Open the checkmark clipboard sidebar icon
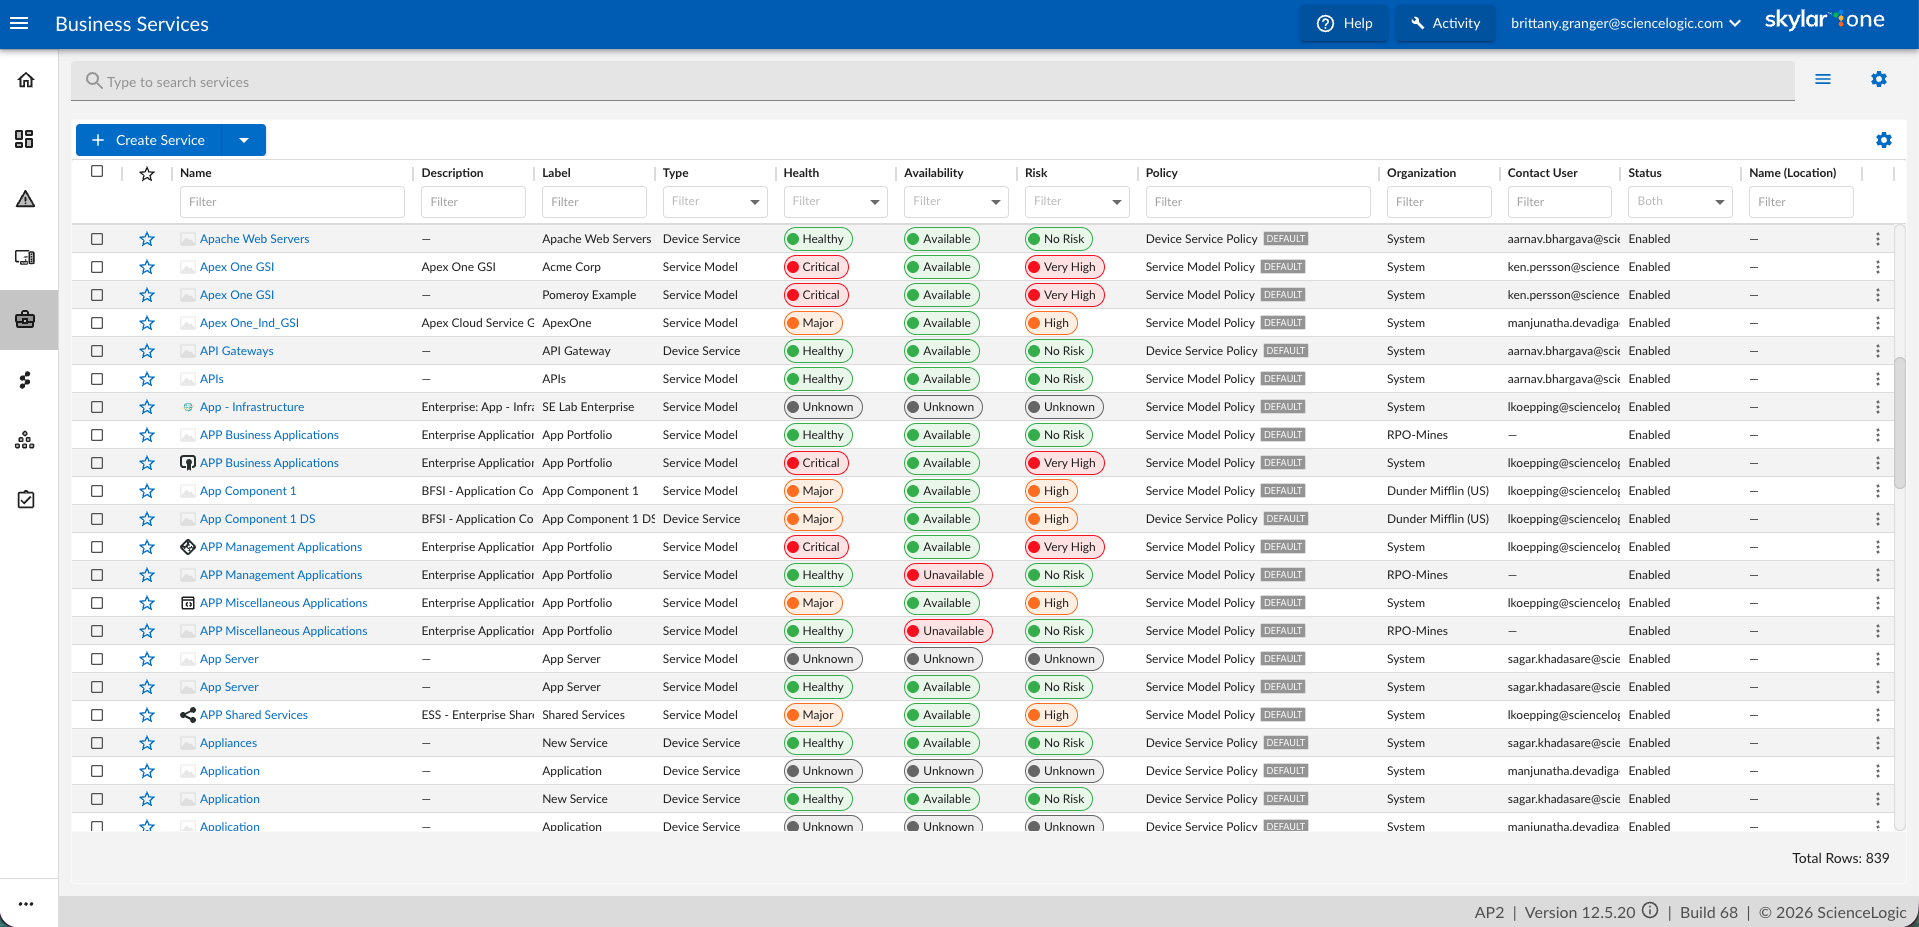The image size is (1919, 927). (26, 499)
